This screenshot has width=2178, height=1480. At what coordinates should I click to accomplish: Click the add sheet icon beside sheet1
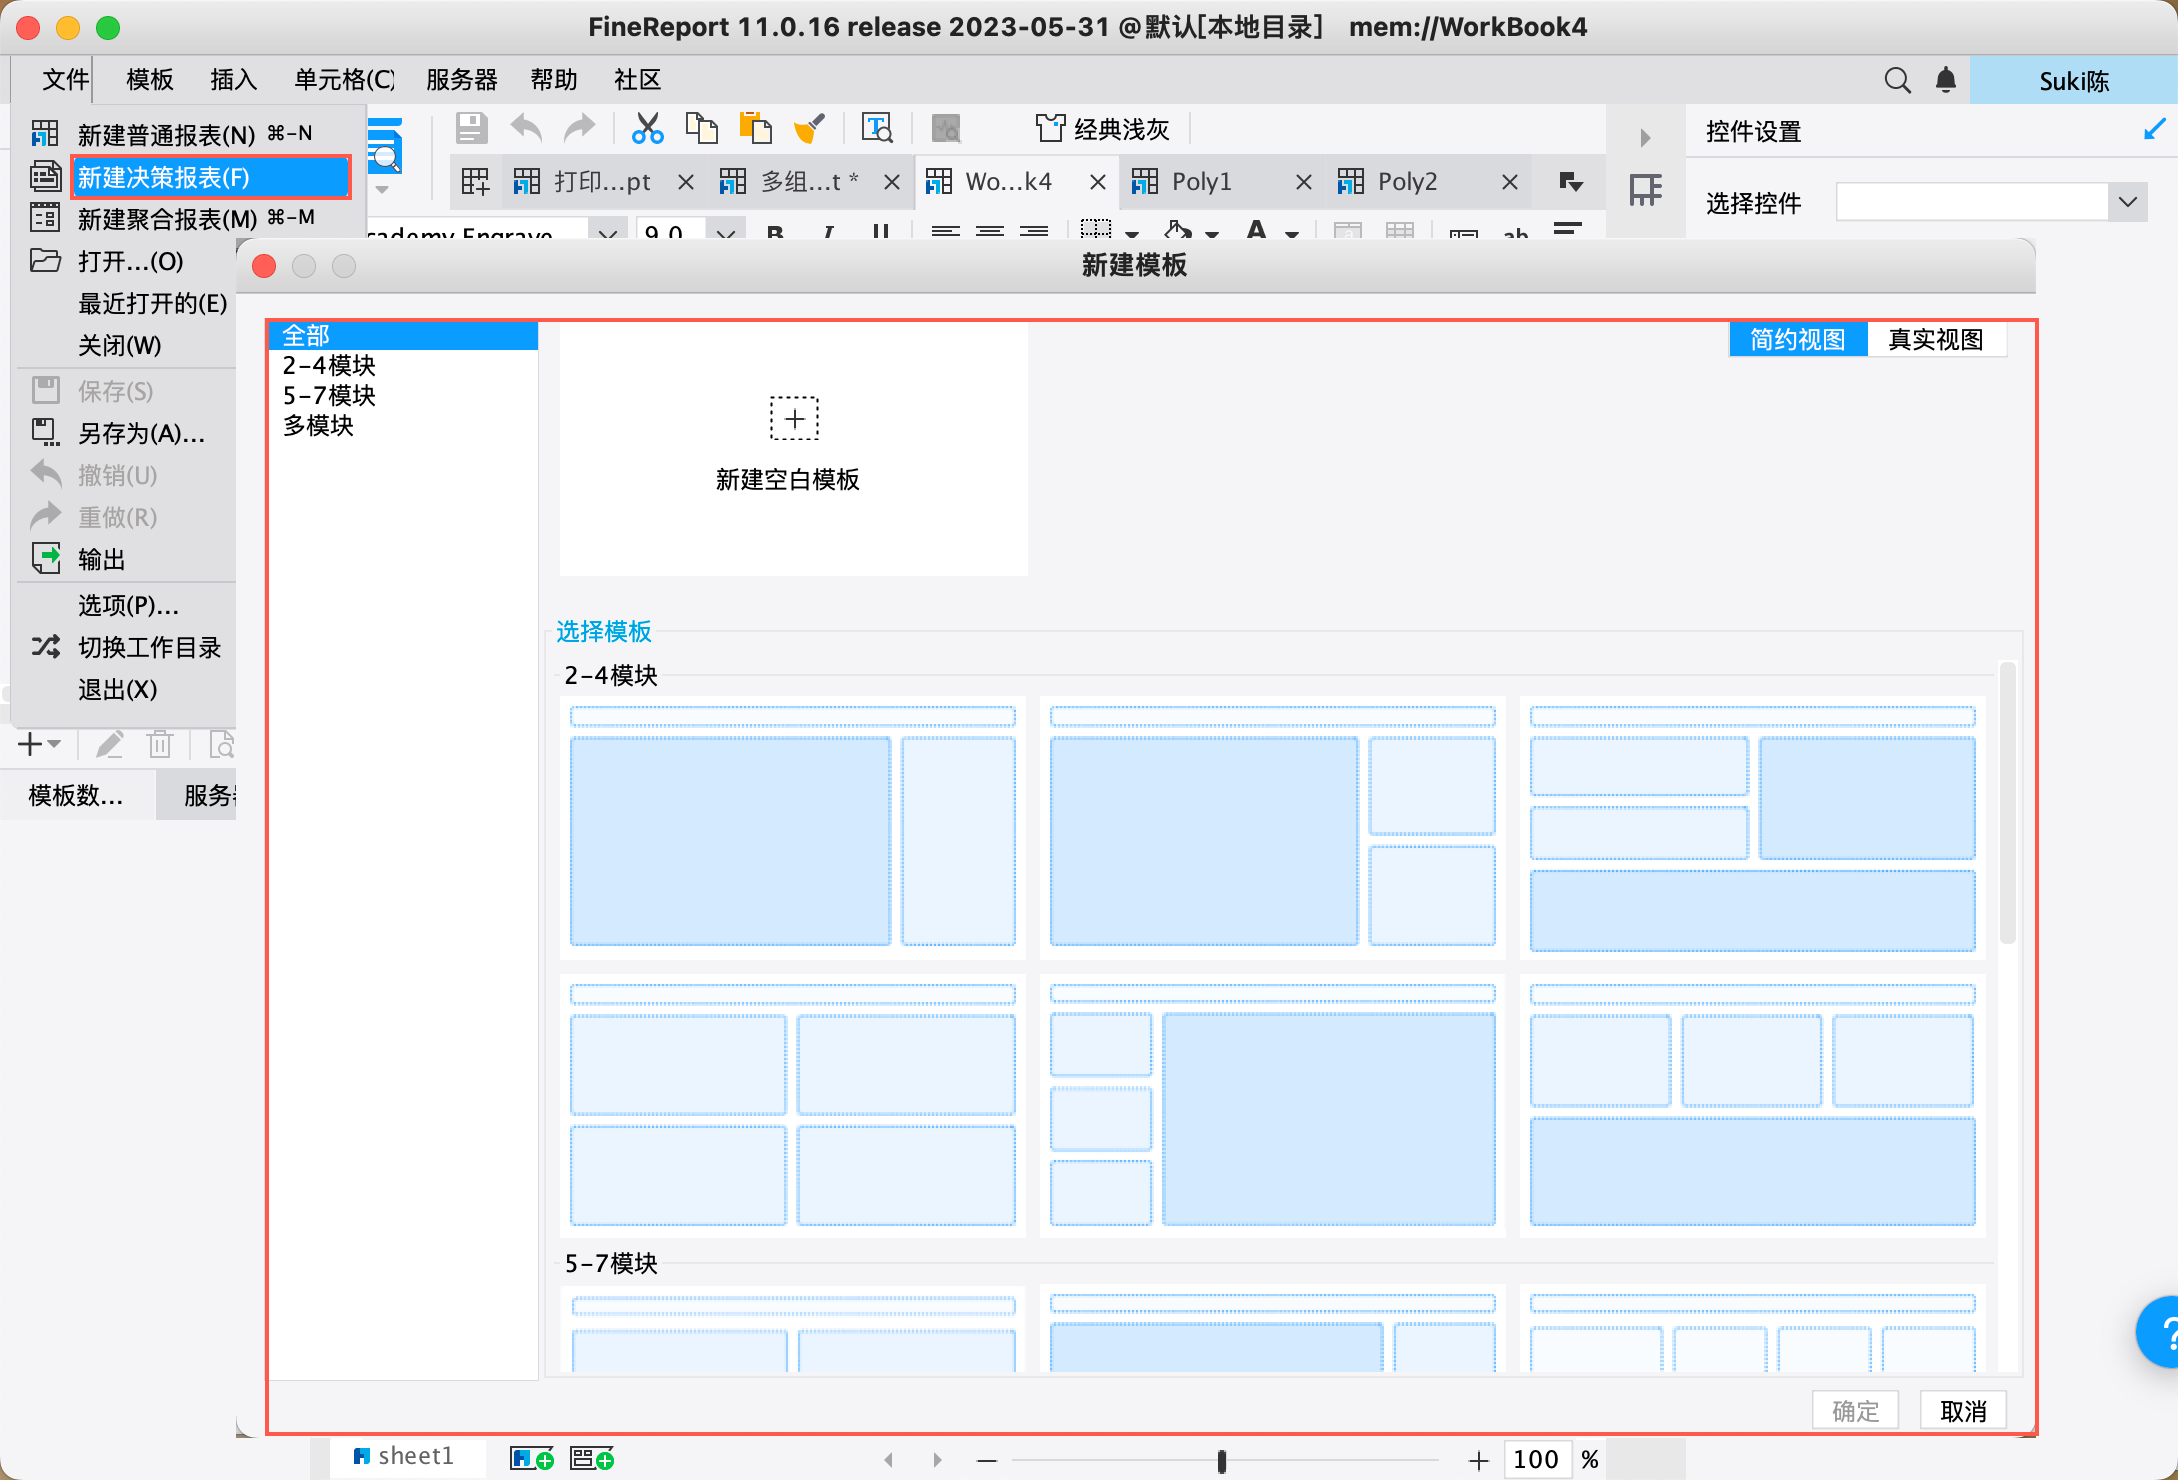pyautogui.click(x=531, y=1458)
